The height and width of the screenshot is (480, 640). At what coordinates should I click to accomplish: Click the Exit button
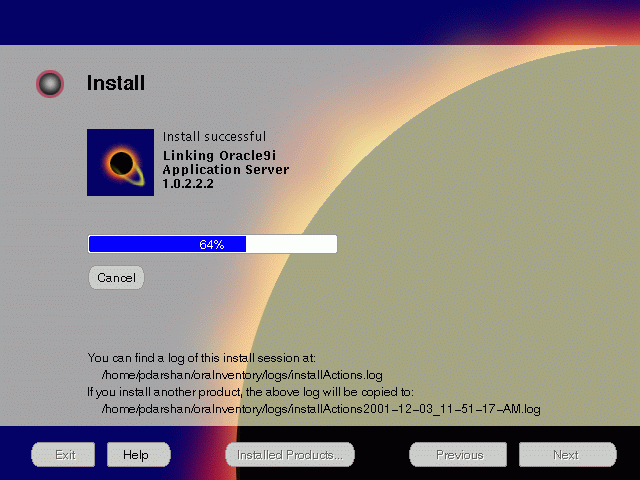(63, 455)
